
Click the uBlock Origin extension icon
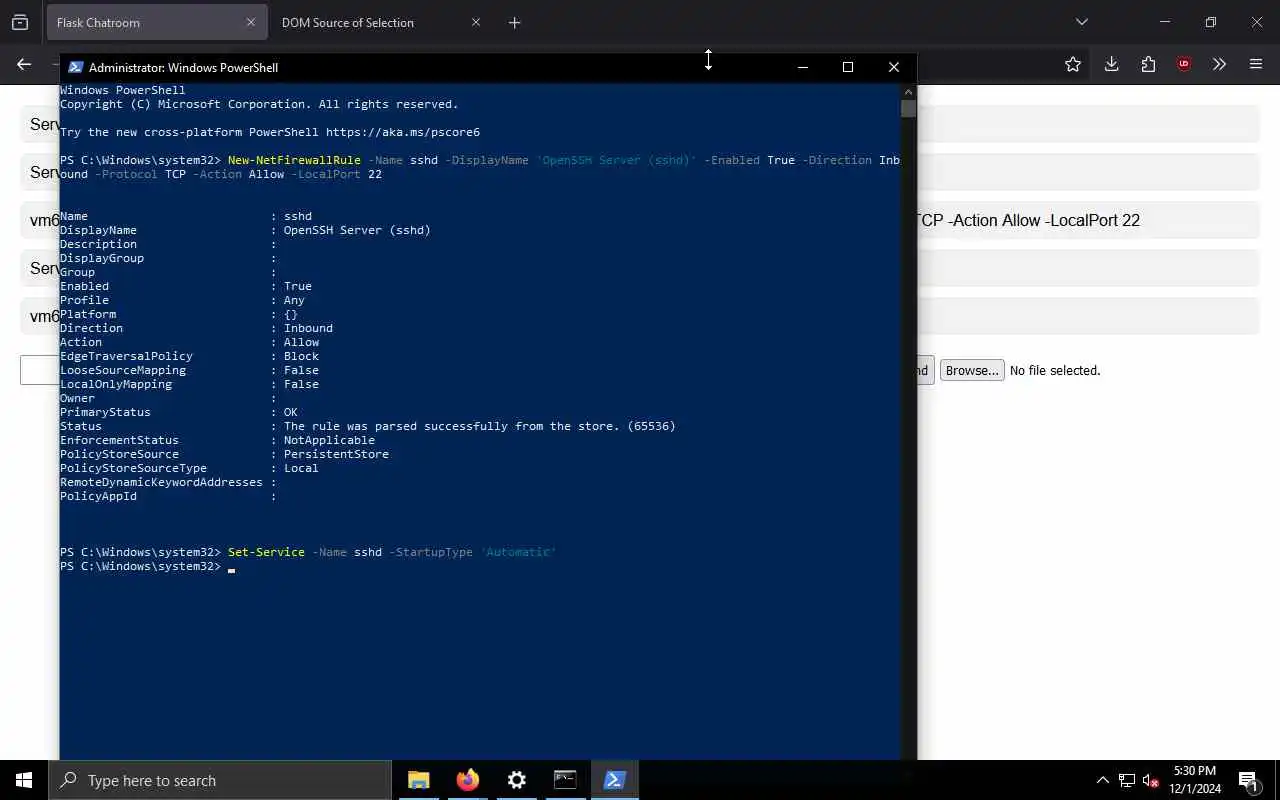tap(1184, 64)
